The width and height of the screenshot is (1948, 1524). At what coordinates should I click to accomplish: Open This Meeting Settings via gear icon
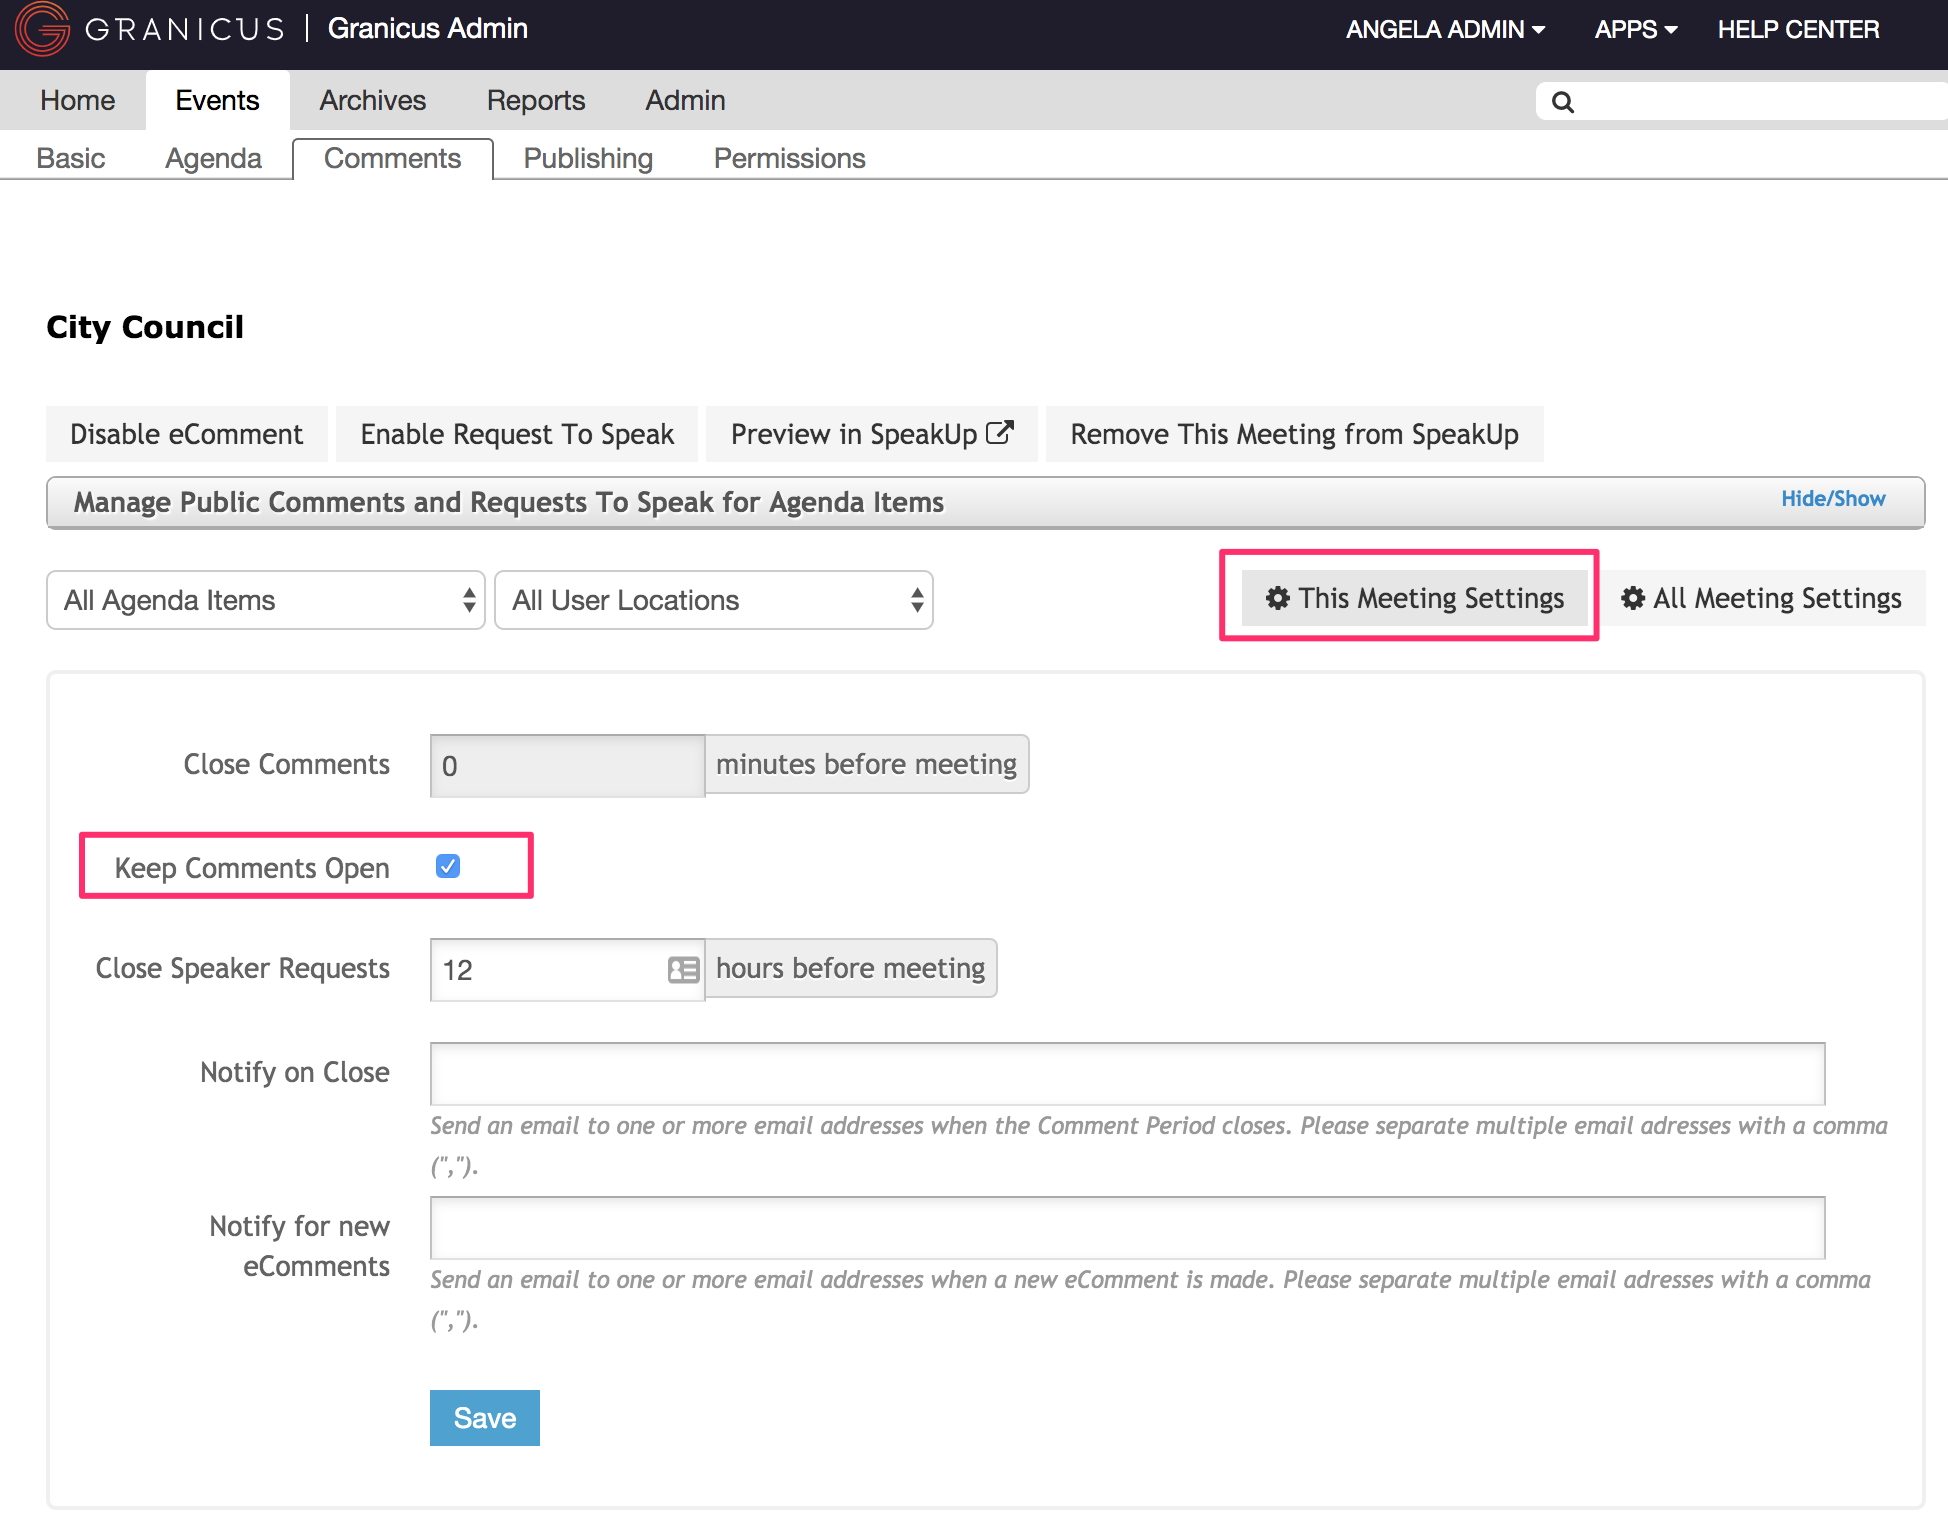[1277, 598]
